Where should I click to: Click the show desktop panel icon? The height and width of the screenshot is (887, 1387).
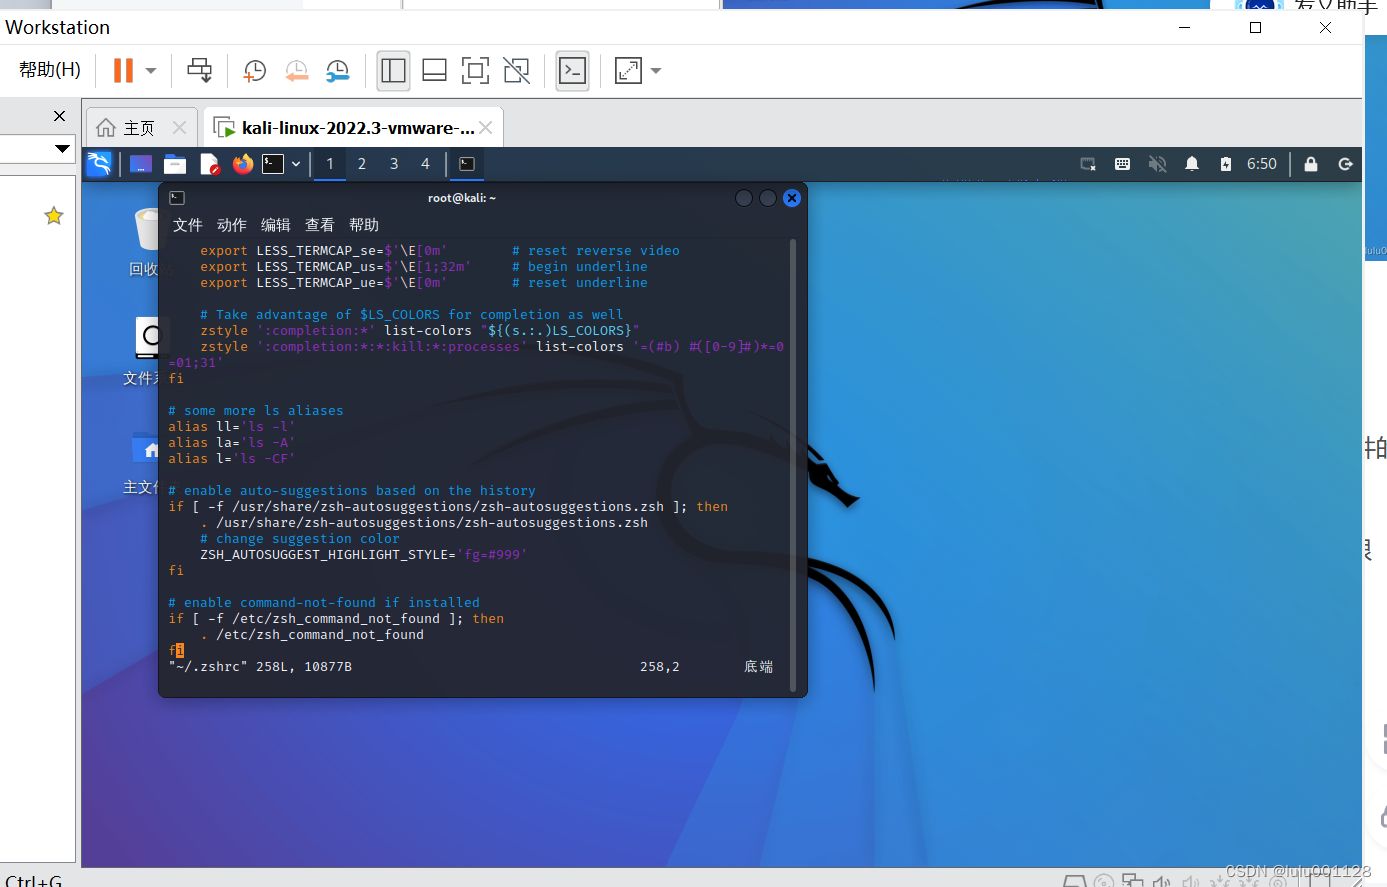141,164
